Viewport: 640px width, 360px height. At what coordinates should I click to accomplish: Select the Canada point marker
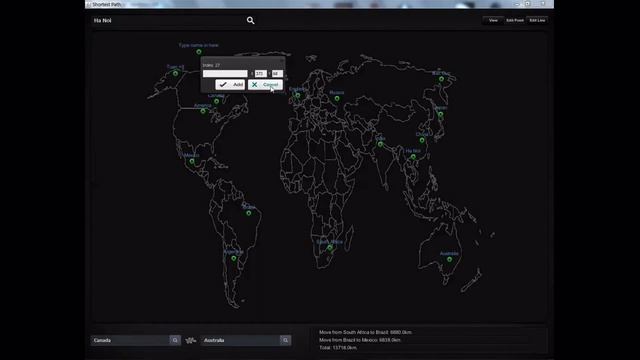[x=216, y=101]
